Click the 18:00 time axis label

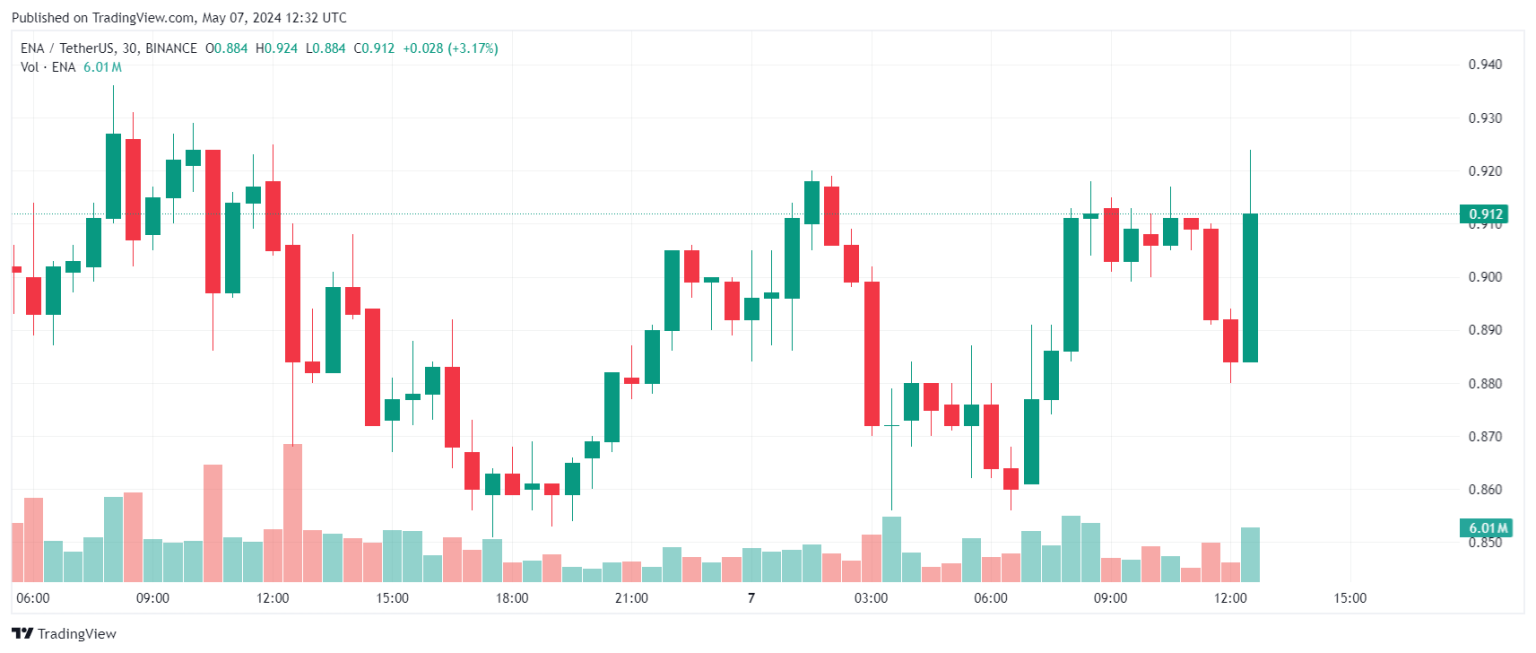coord(512,598)
